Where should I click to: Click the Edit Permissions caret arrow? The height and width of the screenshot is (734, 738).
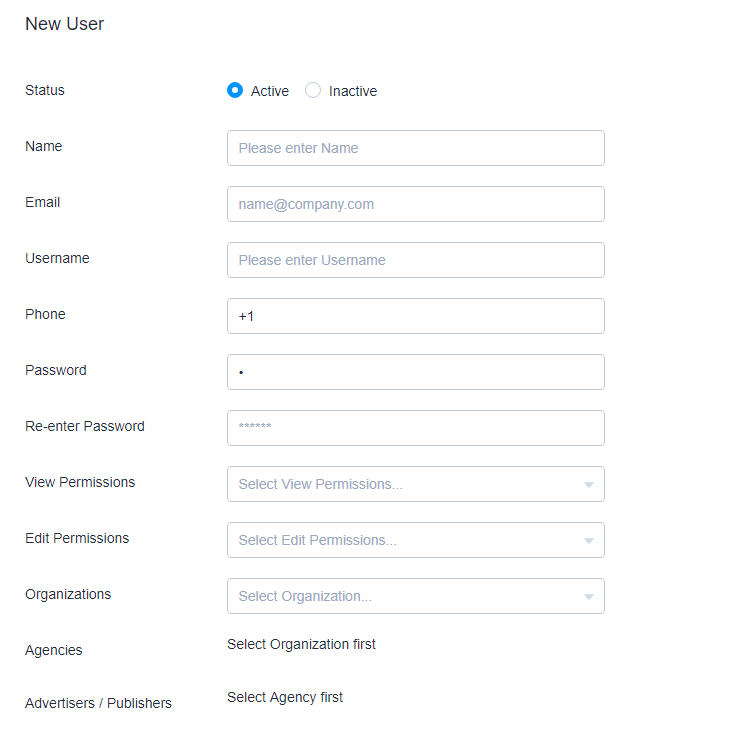[588, 541]
